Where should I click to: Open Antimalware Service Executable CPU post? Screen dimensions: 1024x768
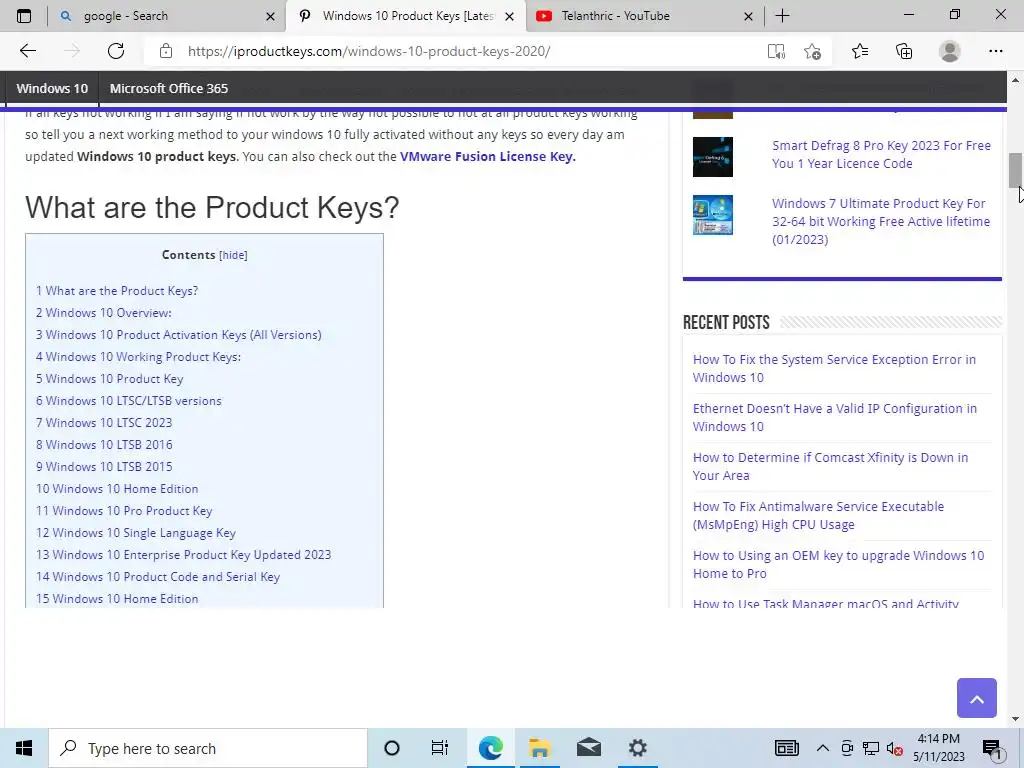click(x=818, y=515)
